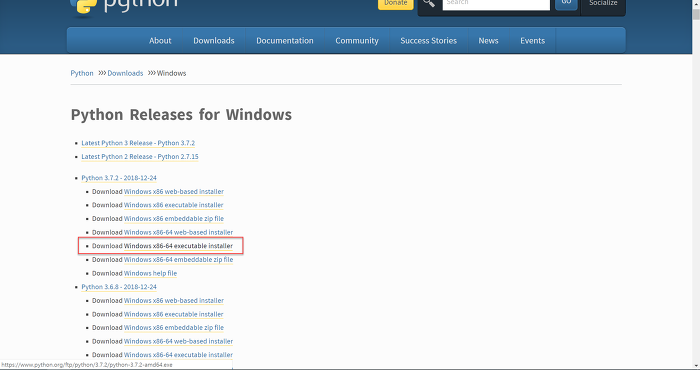Download the 3.7.2 Windows x86-64 embeddable zip file

pos(178,260)
